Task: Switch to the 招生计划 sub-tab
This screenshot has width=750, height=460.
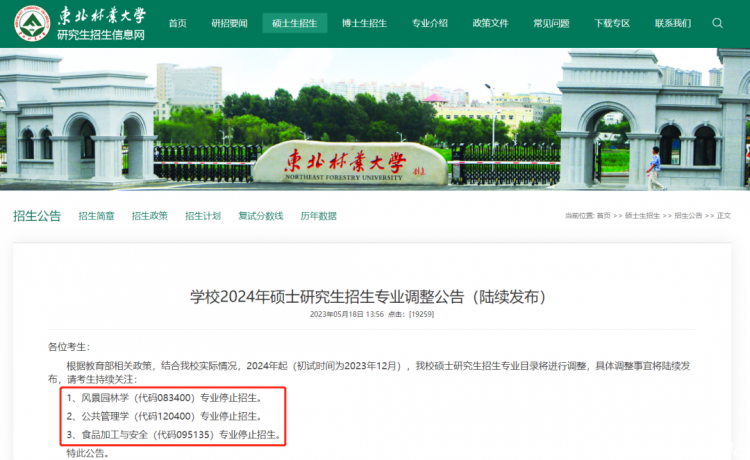Action: (x=203, y=216)
